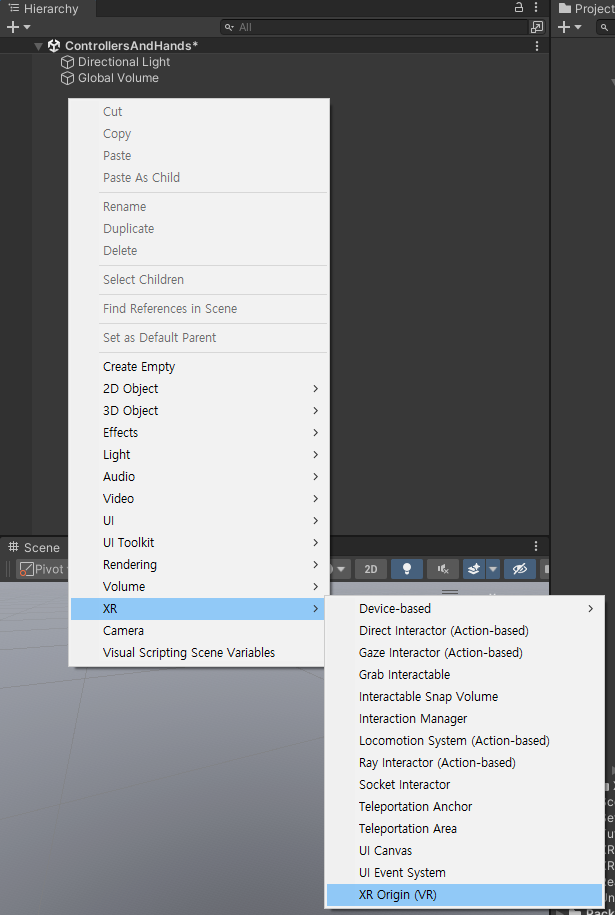
Task: Choose UI Event System
Action: click(x=465, y=873)
